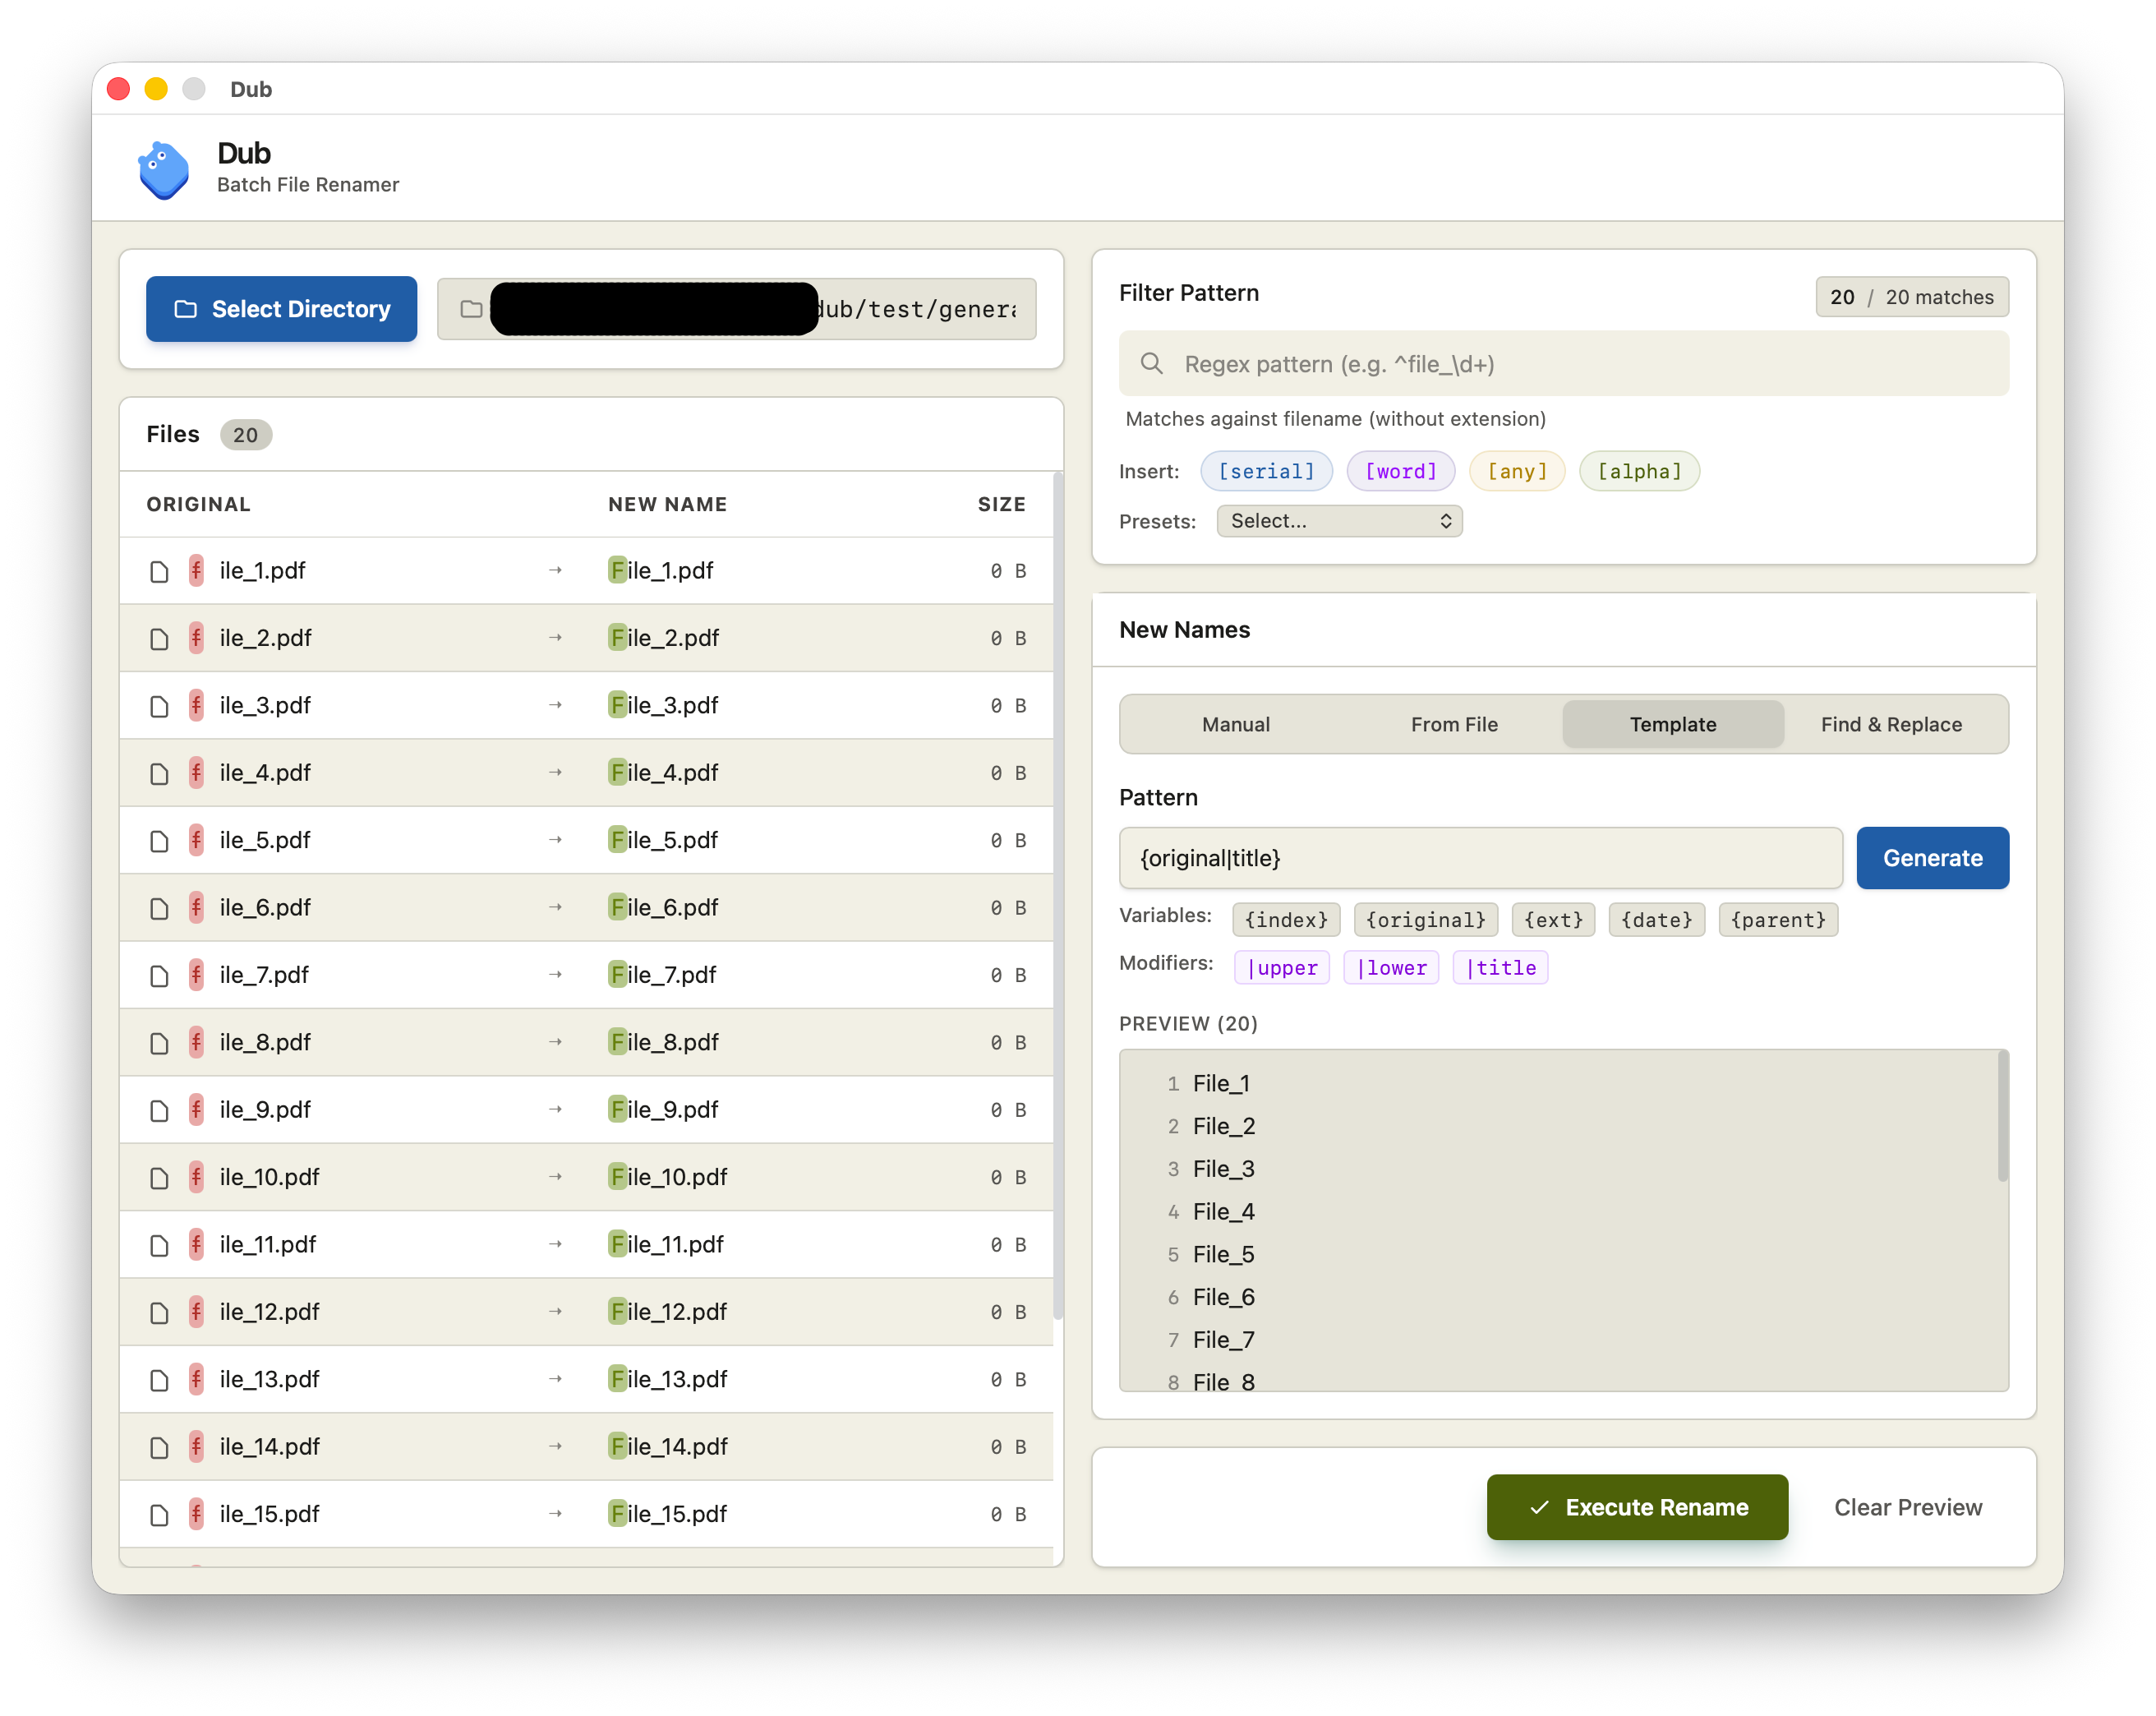This screenshot has width=2156, height=1716.
Task: Switch to the Find & Replace tab
Action: pyautogui.click(x=1890, y=725)
